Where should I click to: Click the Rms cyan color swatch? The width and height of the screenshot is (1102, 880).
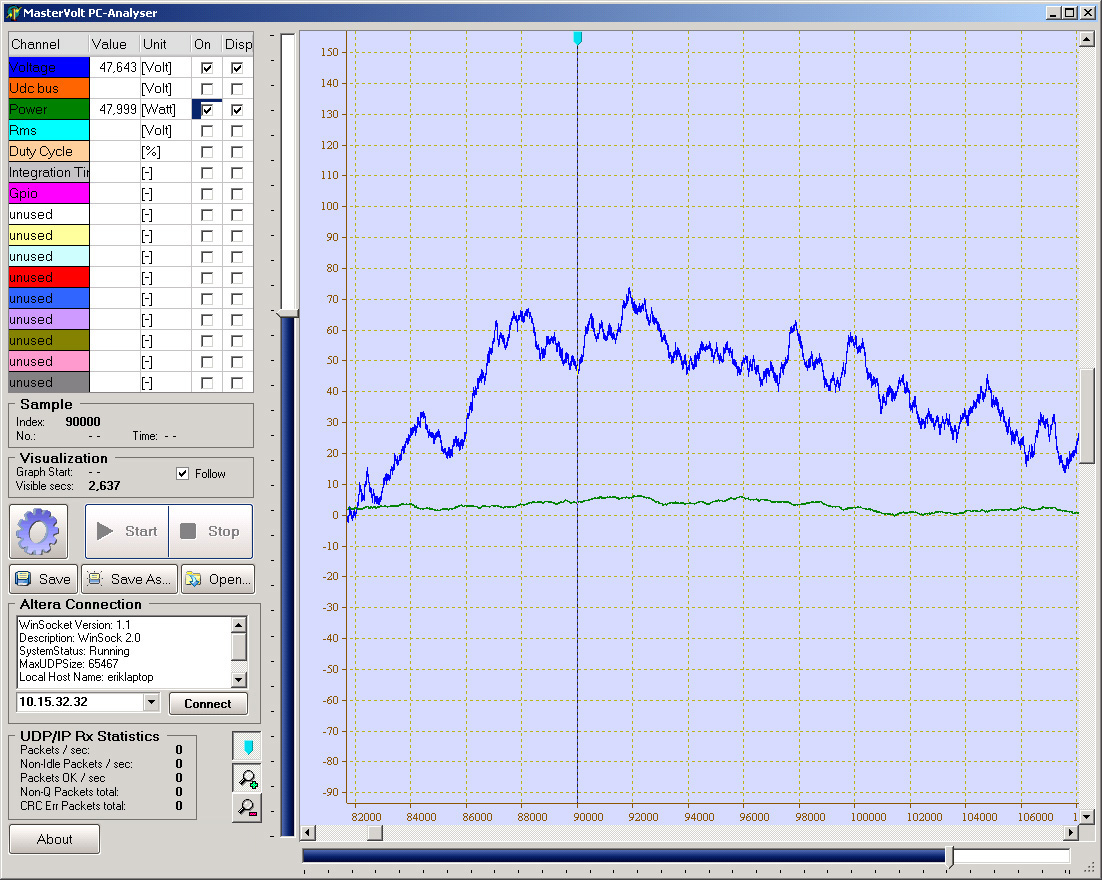coord(48,131)
